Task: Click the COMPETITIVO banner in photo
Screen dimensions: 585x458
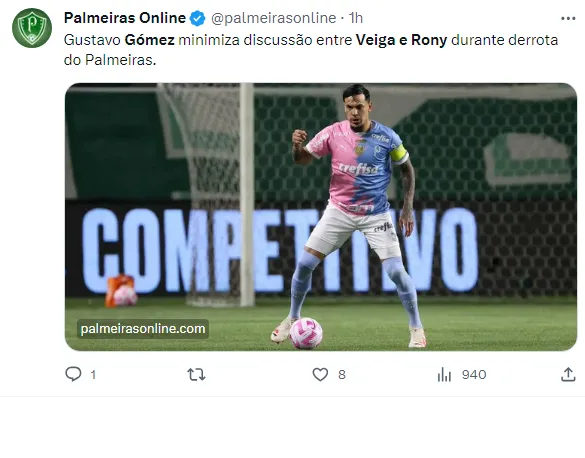Action: click(280, 250)
